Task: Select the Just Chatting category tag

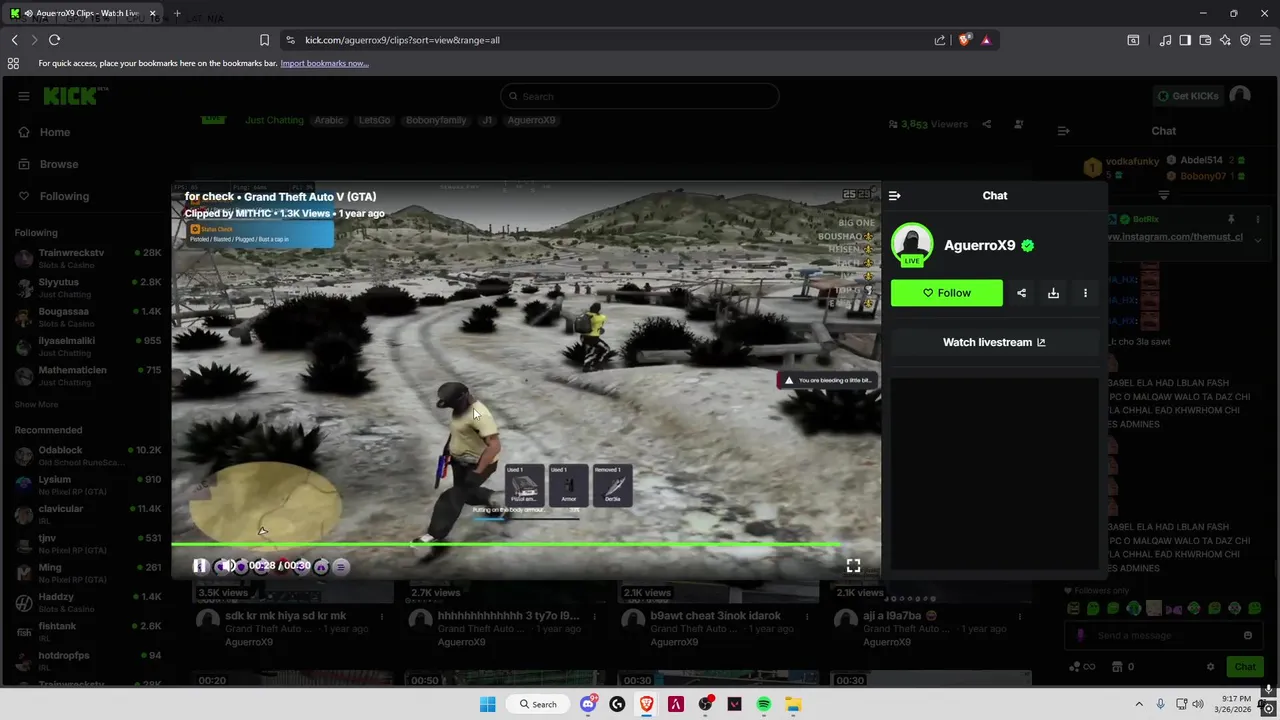Action: click(x=274, y=120)
